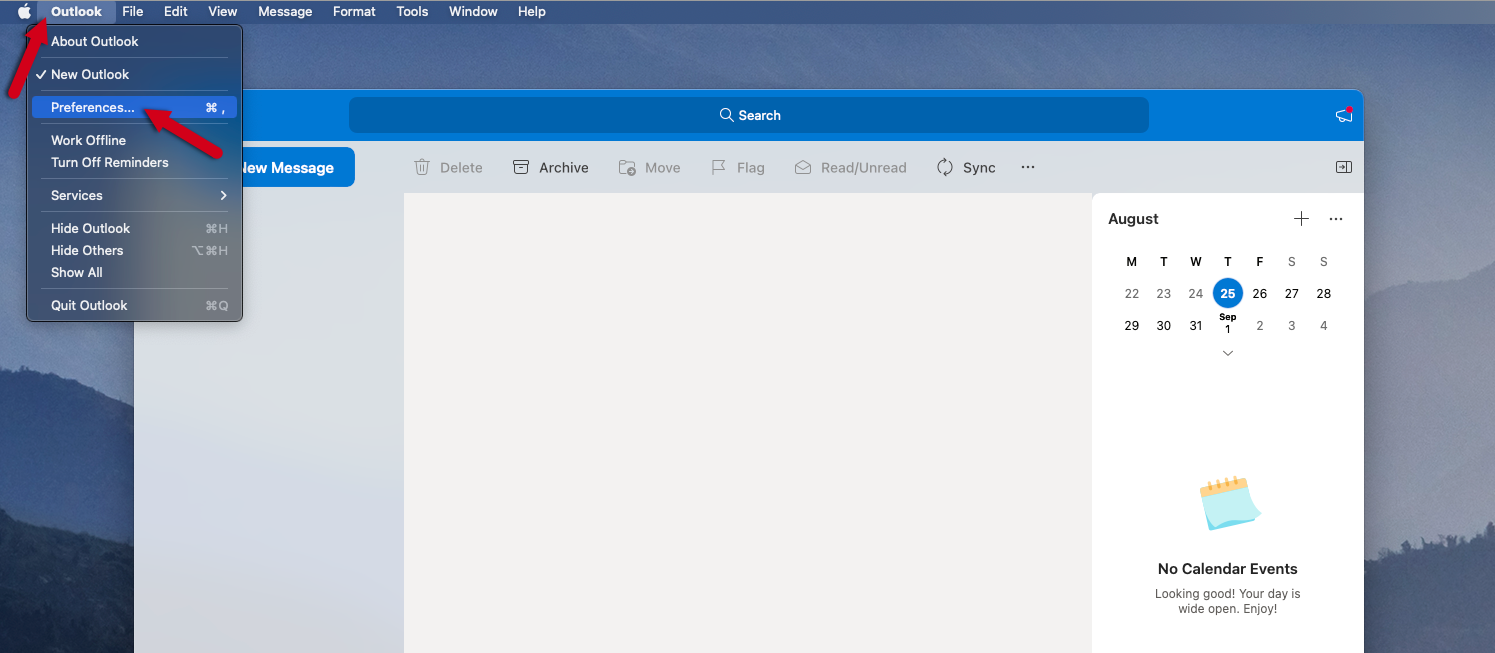Click inside the Search field

749,115
